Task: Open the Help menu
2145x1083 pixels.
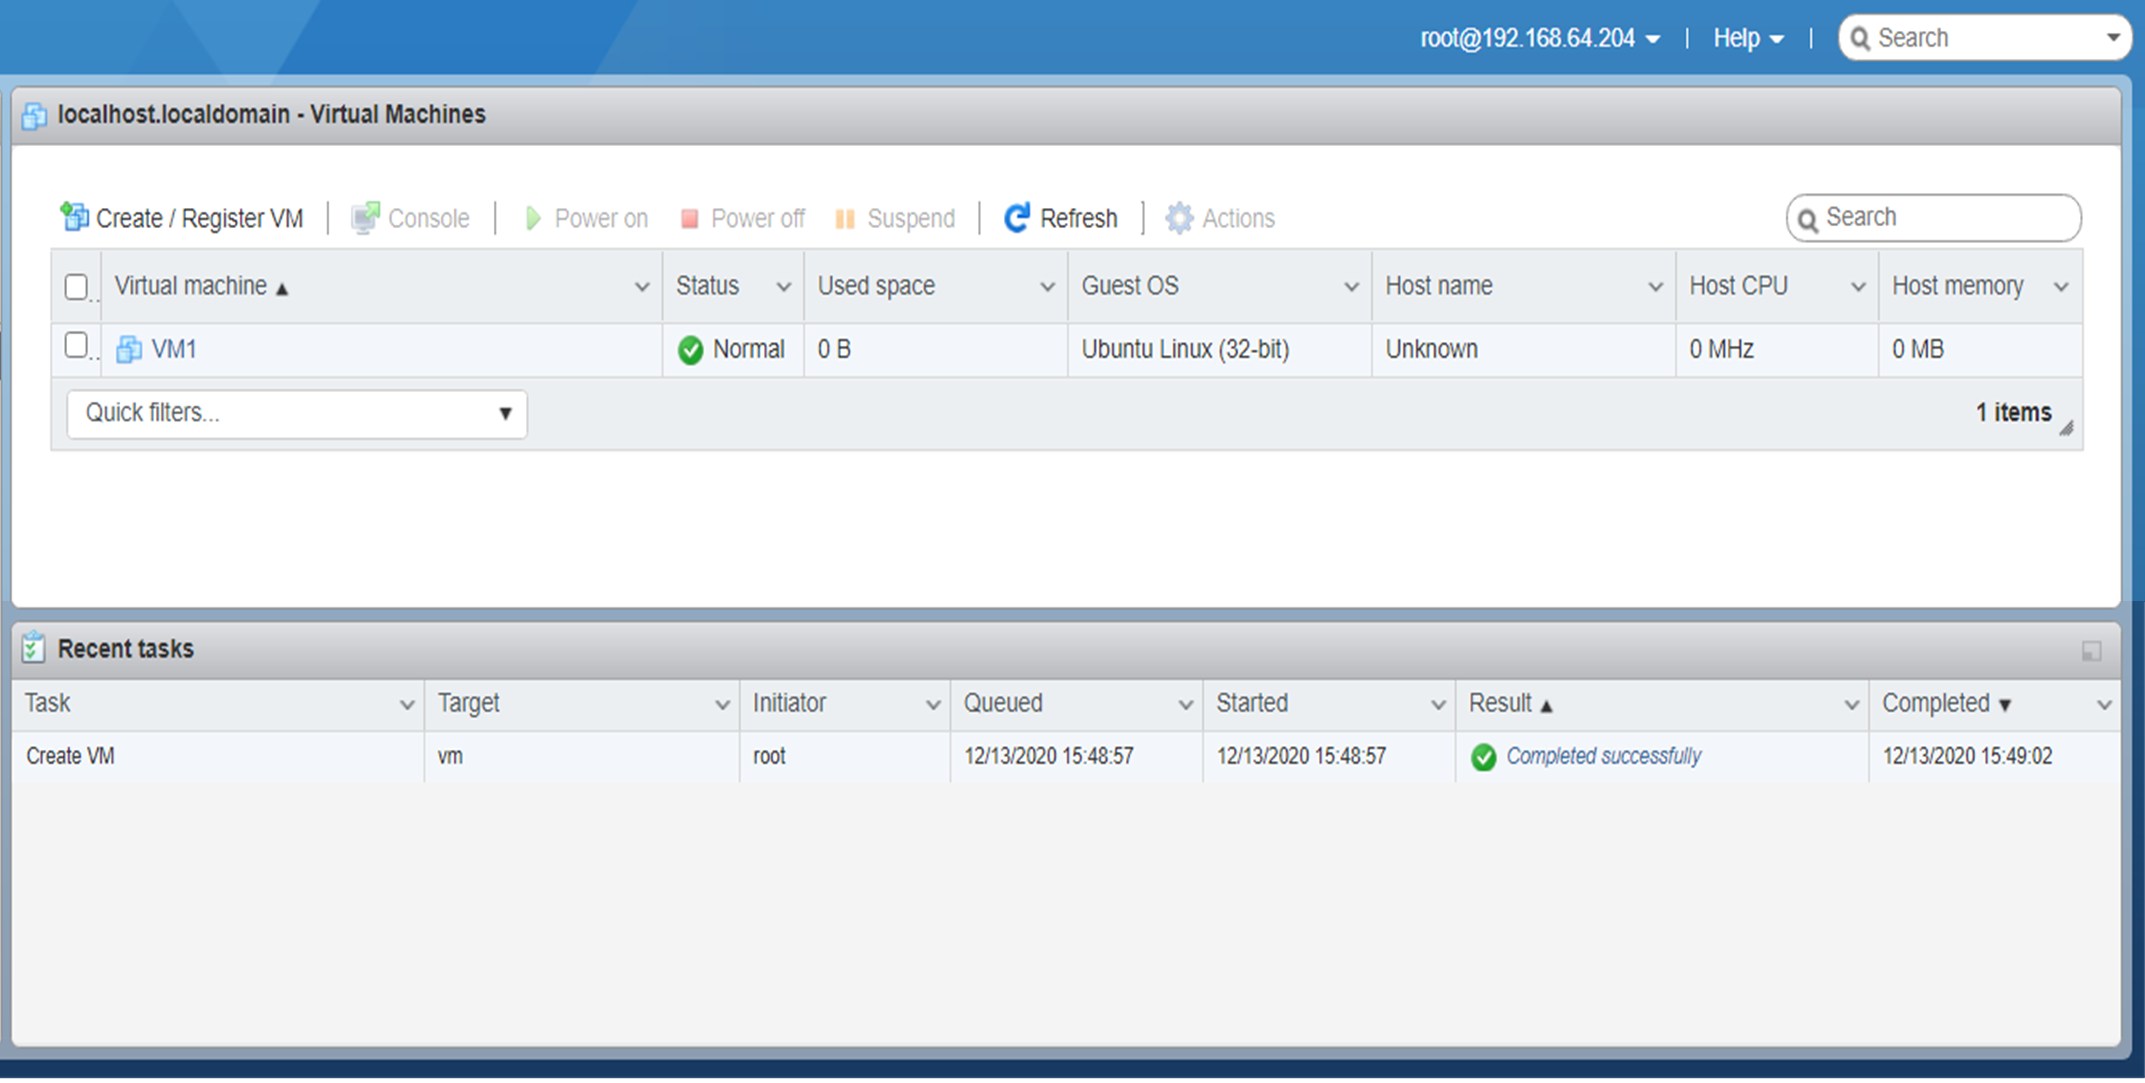Action: (x=1748, y=38)
